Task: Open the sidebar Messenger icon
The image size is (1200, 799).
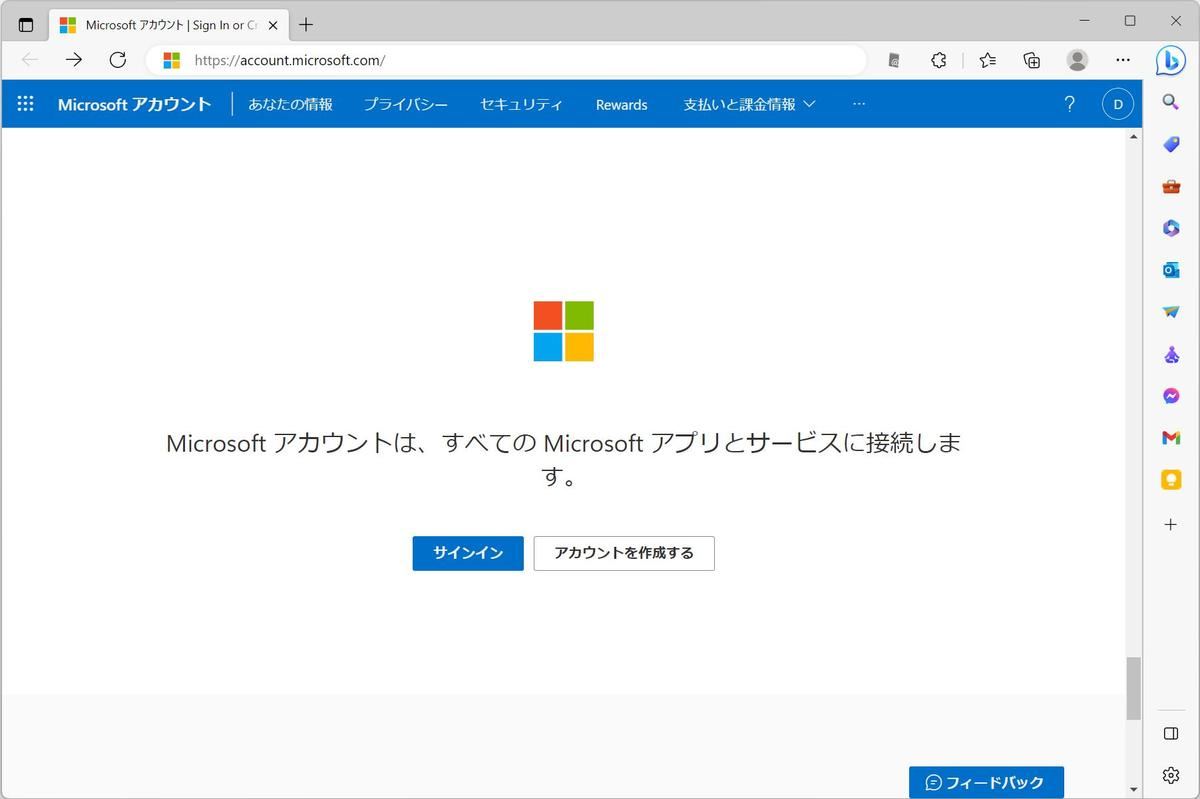Action: 1171,396
